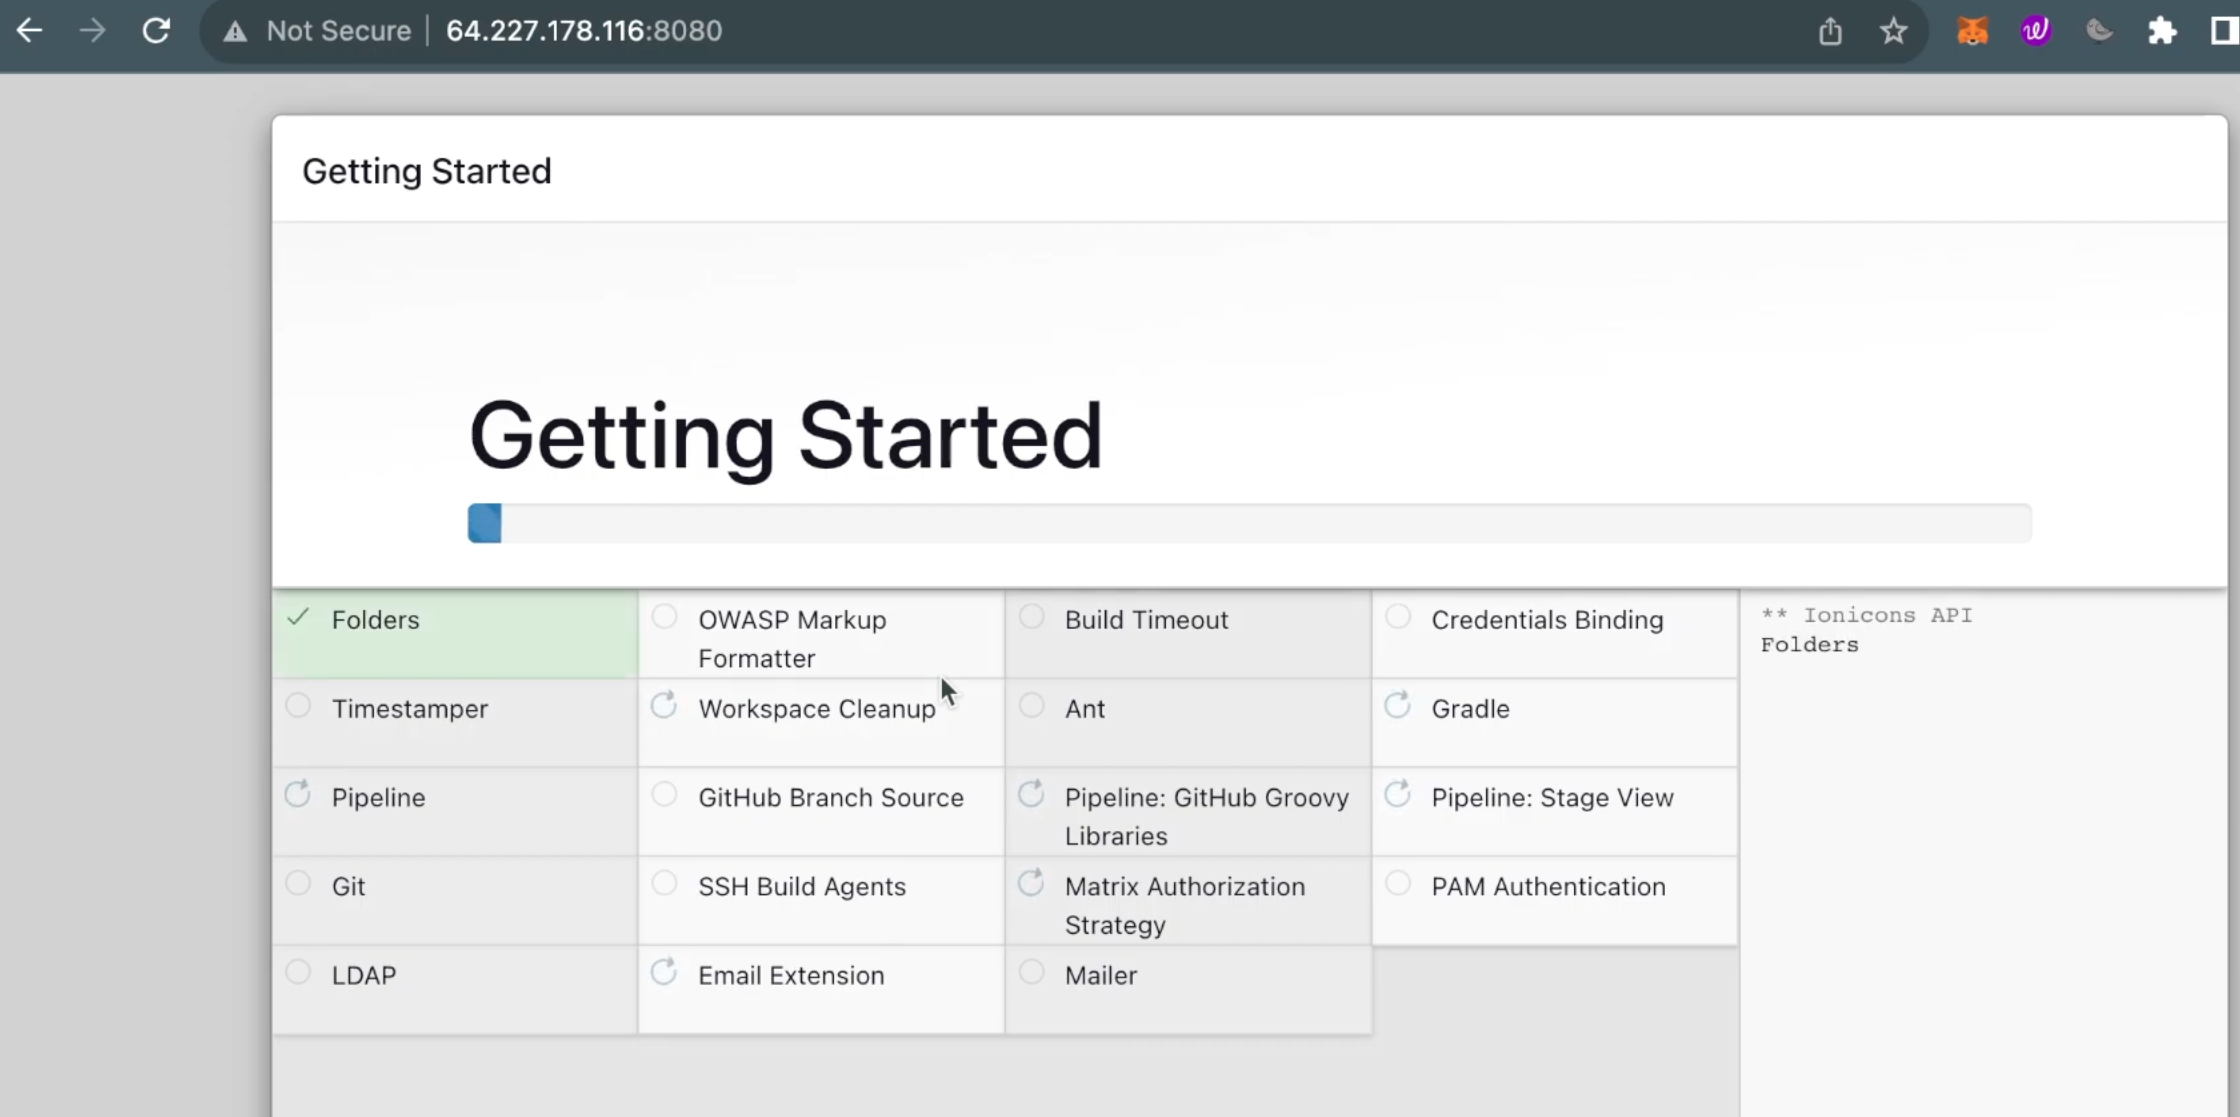Click the Not Secure label text

(339, 31)
